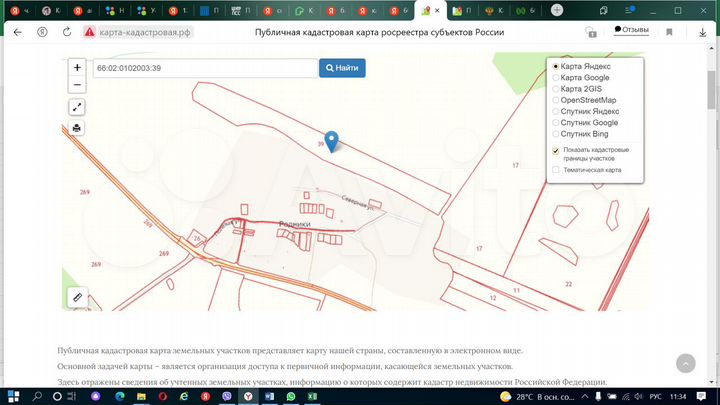The height and width of the screenshot is (405, 720).
Task: Click the blue location marker pin
Action: click(333, 142)
